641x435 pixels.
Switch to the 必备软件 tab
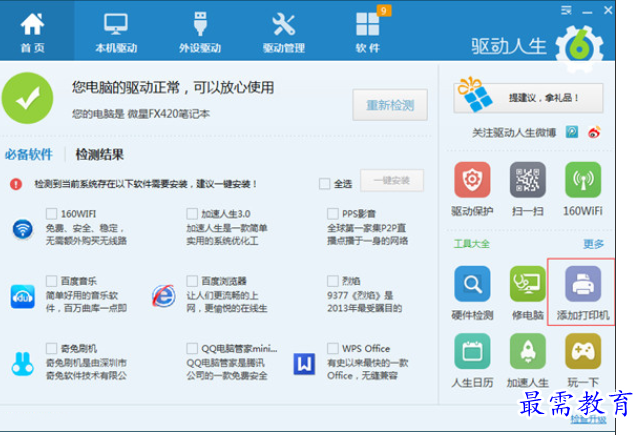[29, 155]
